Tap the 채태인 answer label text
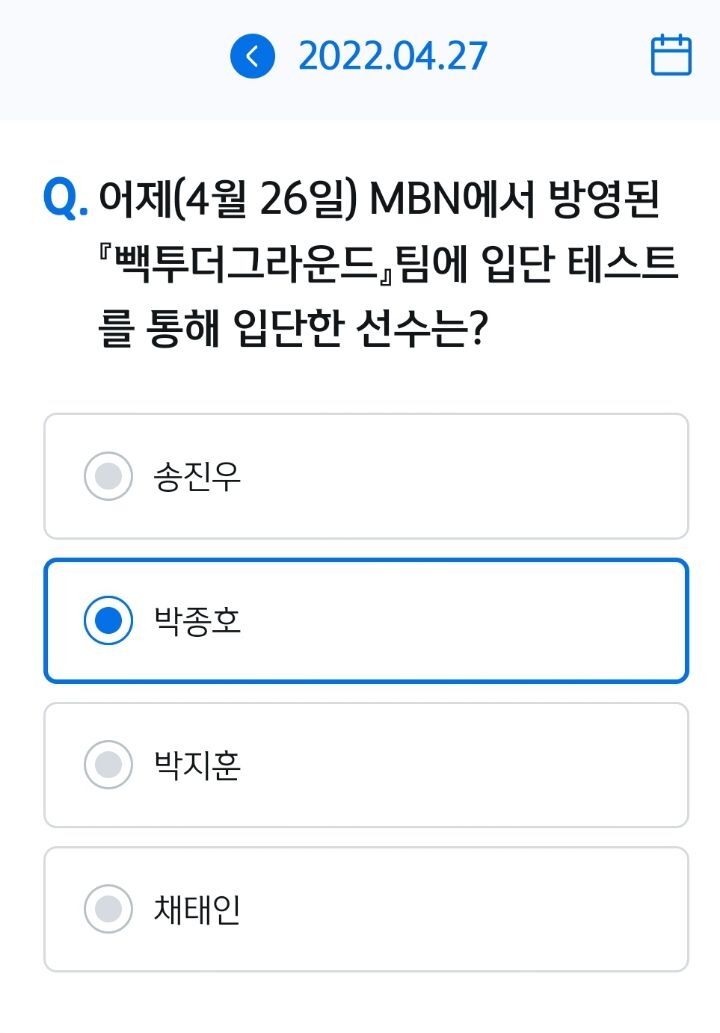The height and width of the screenshot is (1033, 720). 197,910
